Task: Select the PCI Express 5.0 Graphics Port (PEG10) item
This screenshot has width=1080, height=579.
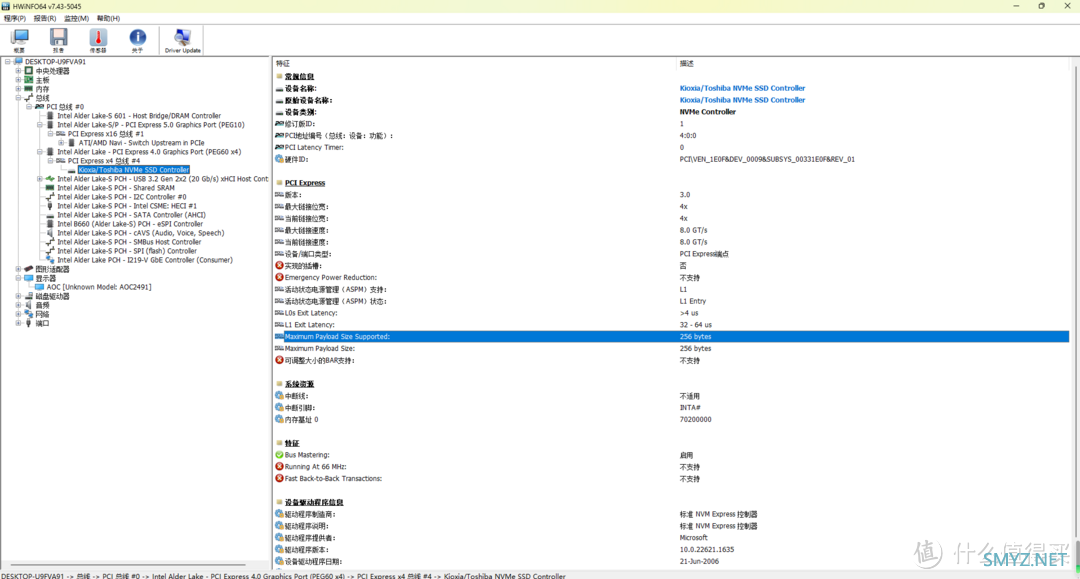Action: [x=151, y=125]
